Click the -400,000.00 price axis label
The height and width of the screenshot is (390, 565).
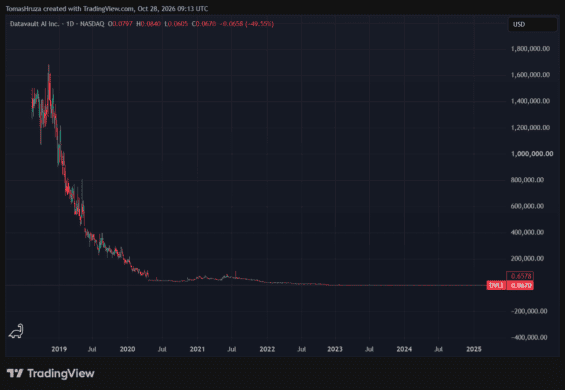529,337
